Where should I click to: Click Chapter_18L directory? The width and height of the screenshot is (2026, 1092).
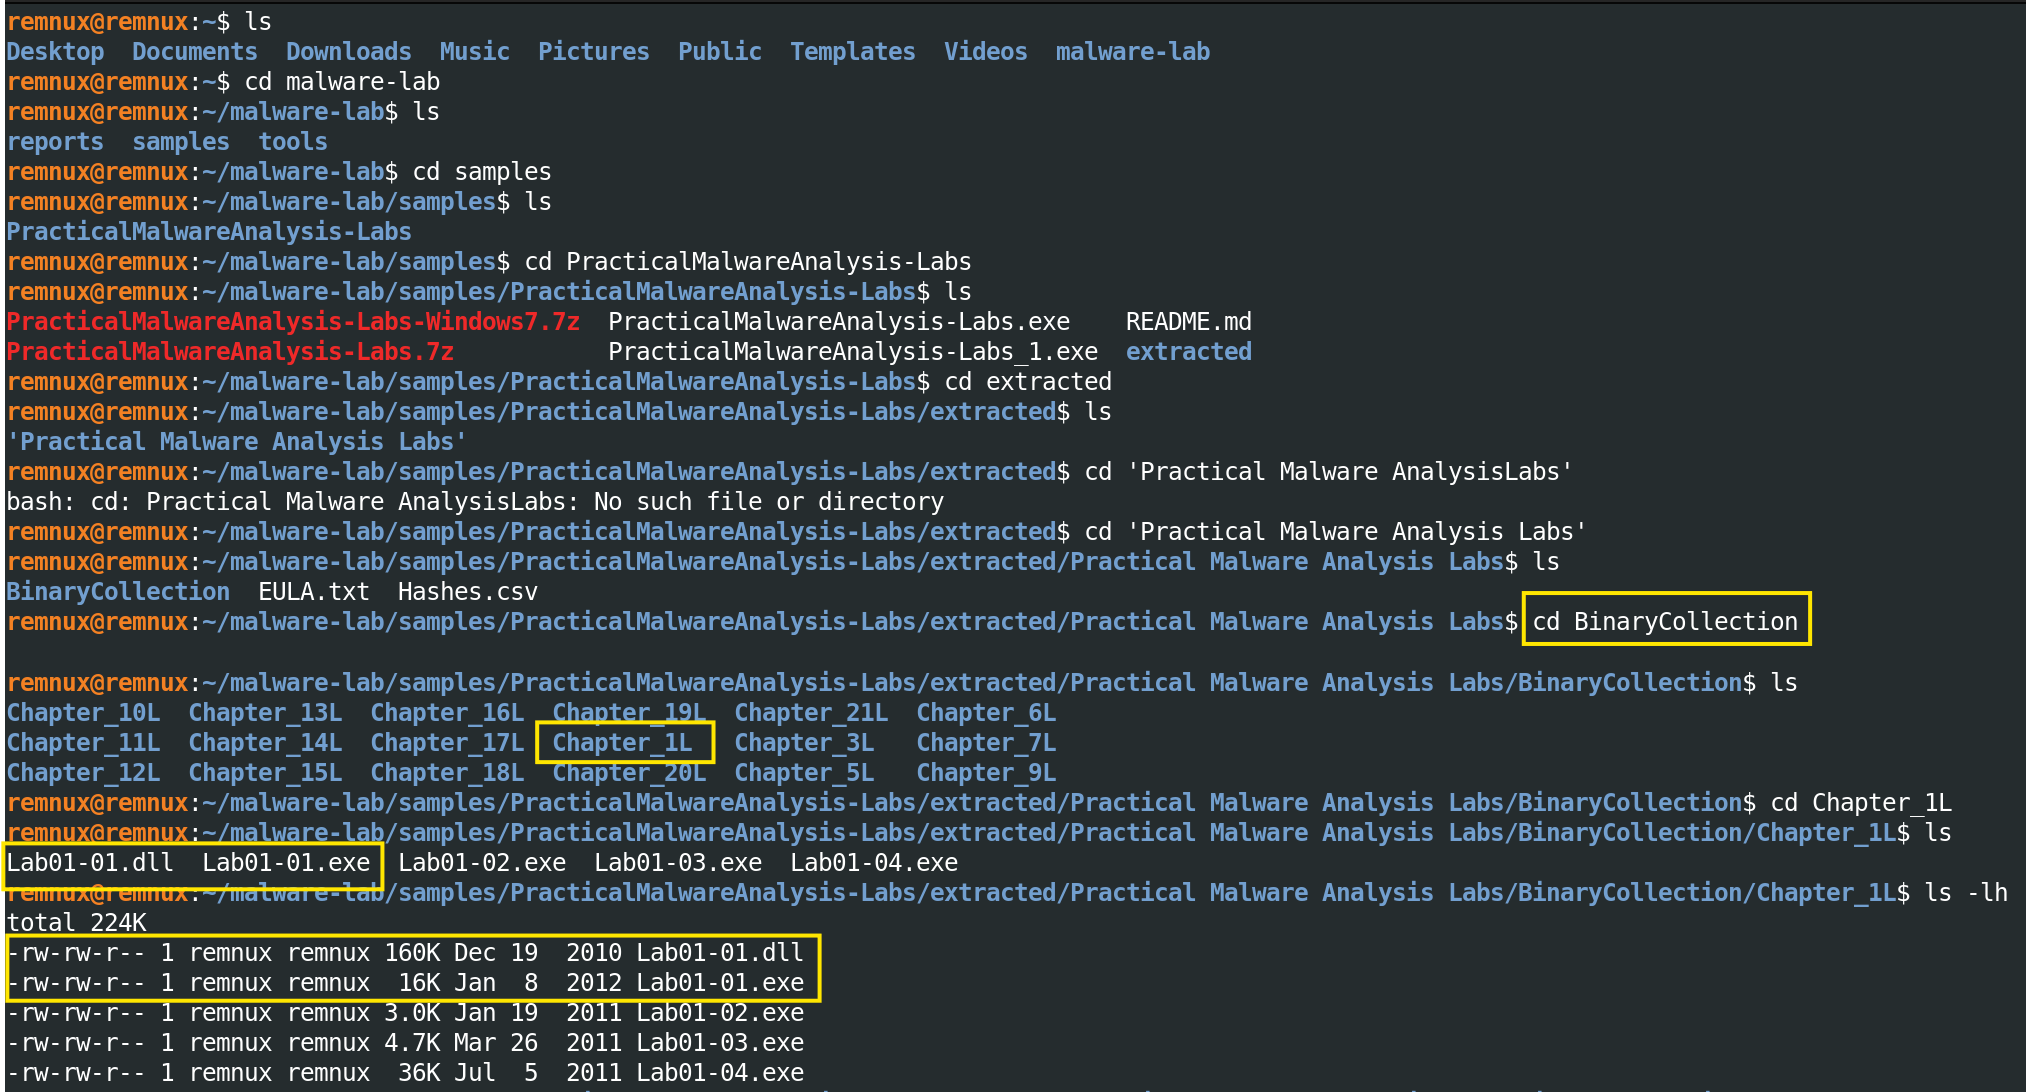pyautogui.click(x=447, y=773)
